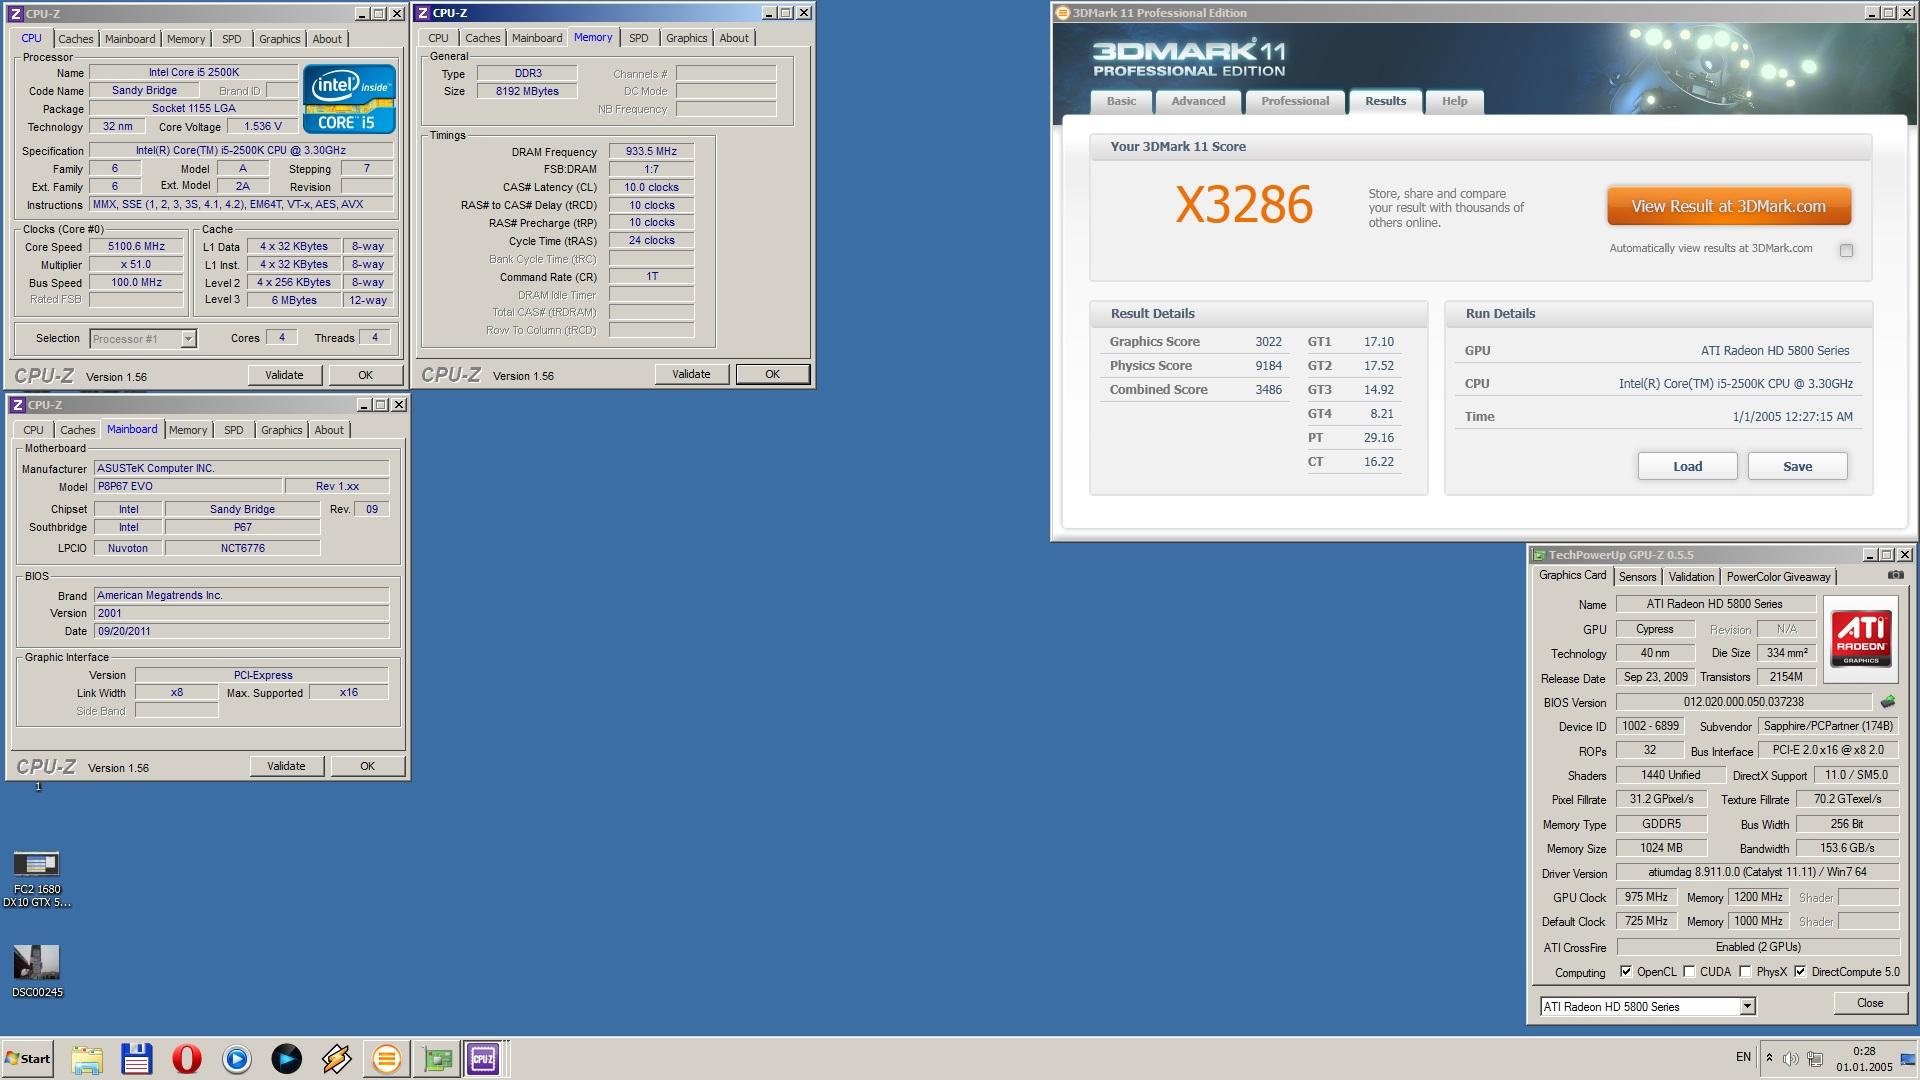Open the volume speaker tray icon
Viewport: 1920px width, 1080px height.
1790,1058
